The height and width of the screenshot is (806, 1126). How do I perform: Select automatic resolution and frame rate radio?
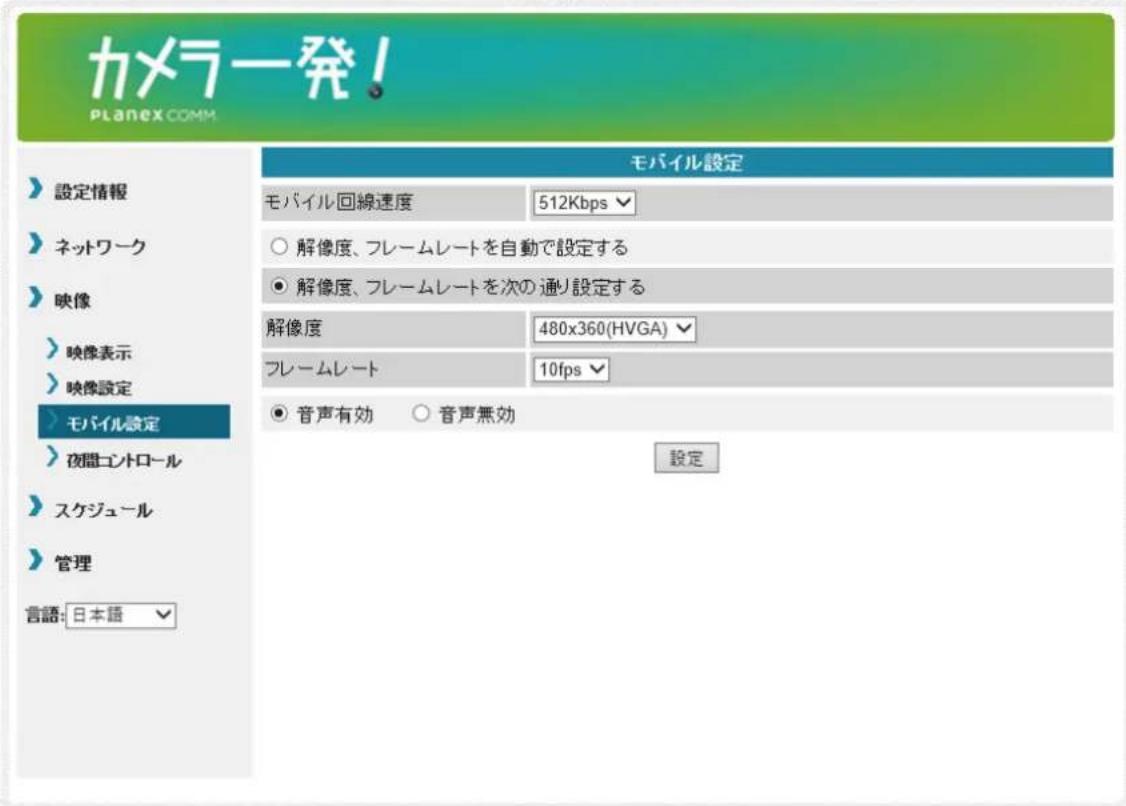[279, 247]
